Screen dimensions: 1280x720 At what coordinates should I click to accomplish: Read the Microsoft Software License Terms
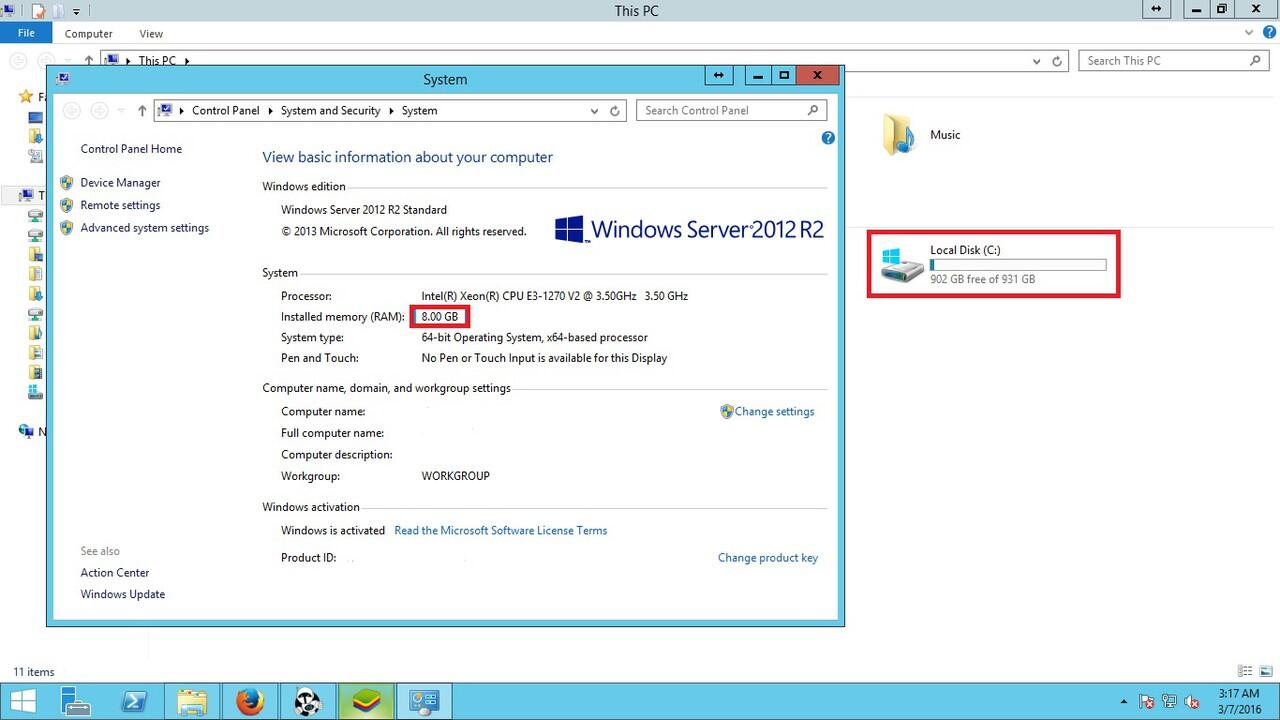click(x=500, y=531)
